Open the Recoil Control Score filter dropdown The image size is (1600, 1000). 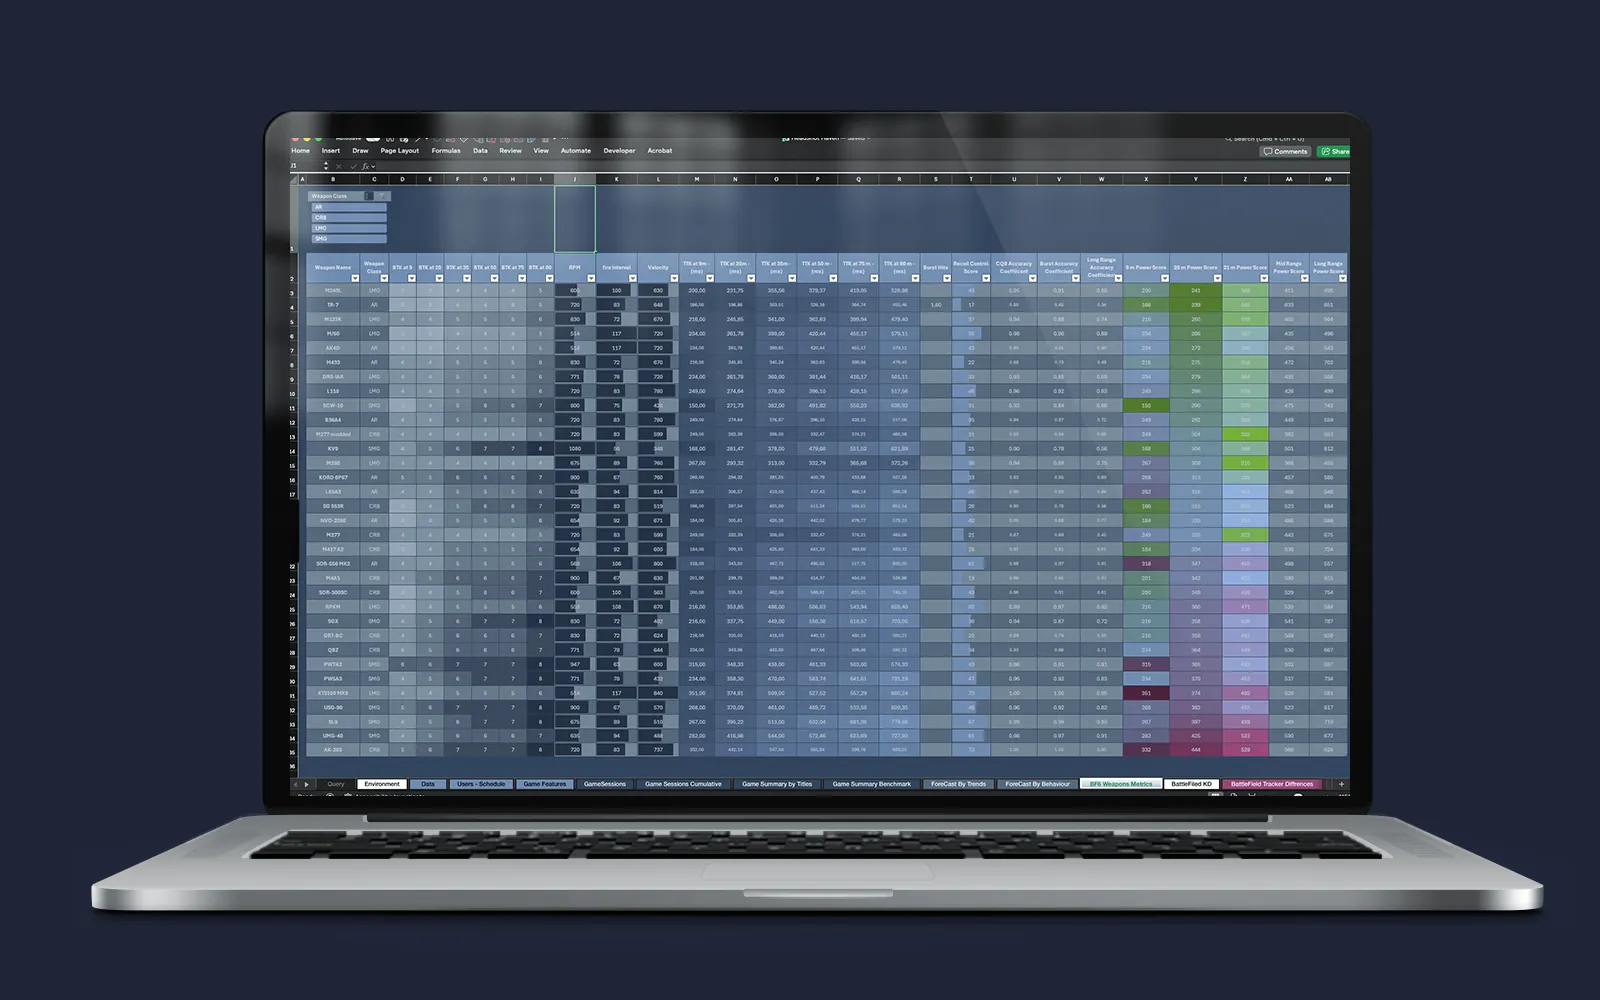click(x=985, y=278)
